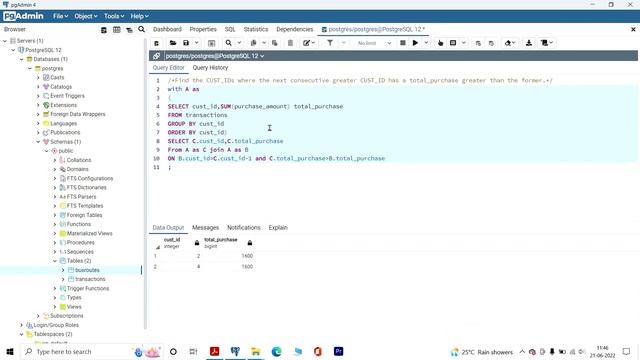640x360 pixels.
Task: Click the Save Data Changes icon
Action: point(211,43)
